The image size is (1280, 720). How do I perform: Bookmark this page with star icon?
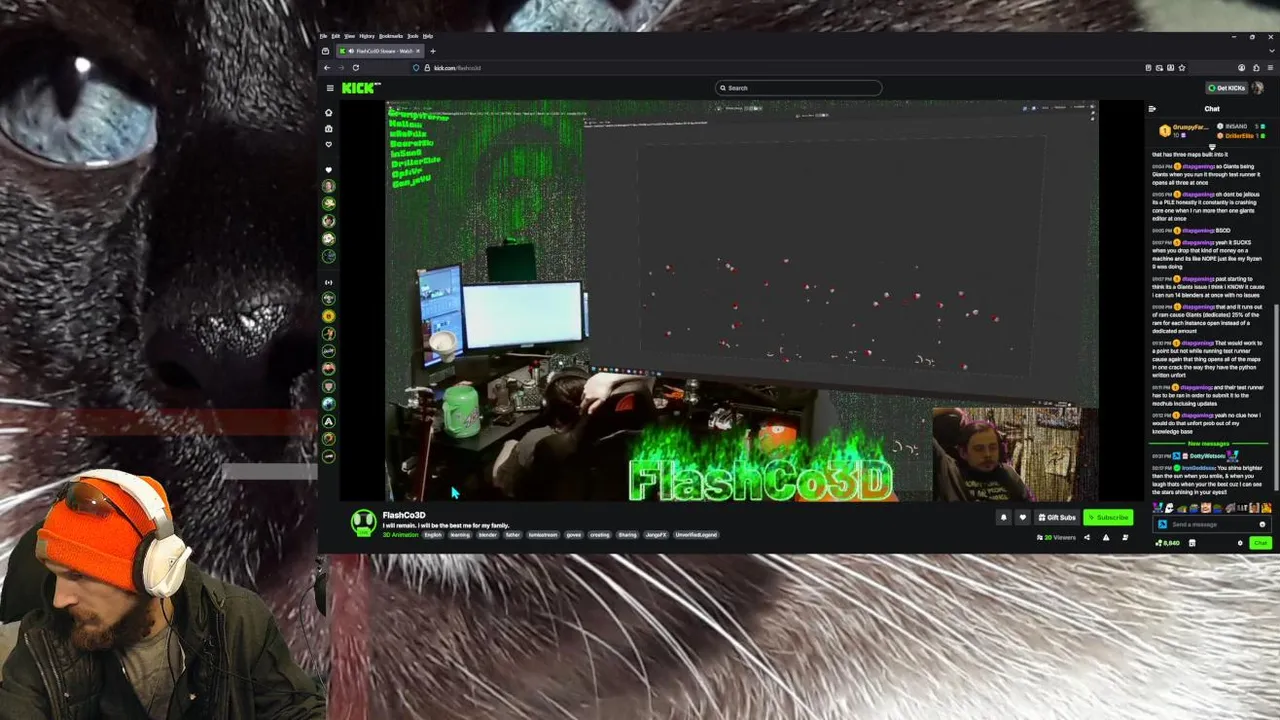[x=1182, y=68]
